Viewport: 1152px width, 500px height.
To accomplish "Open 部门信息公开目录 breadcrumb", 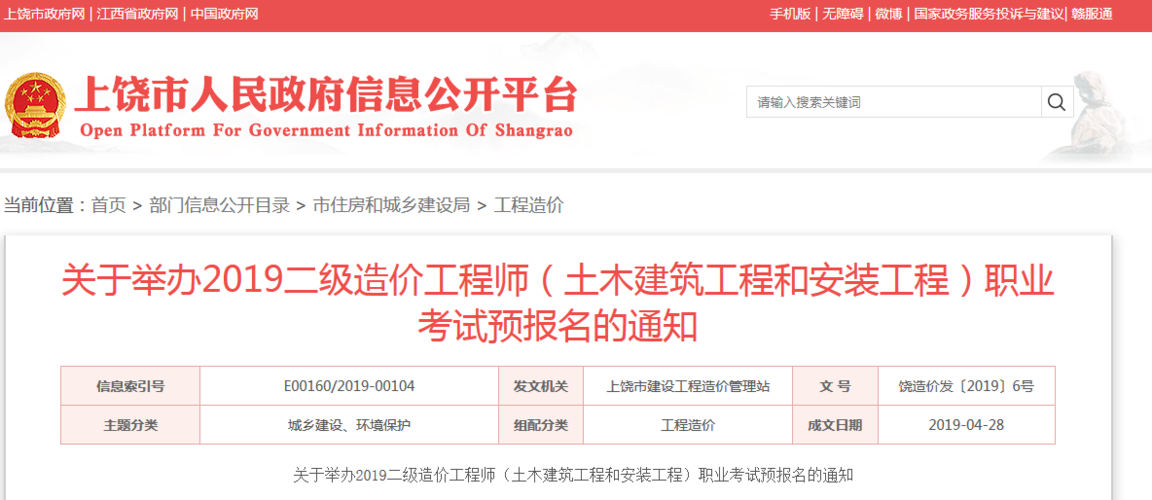I will (219, 206).
